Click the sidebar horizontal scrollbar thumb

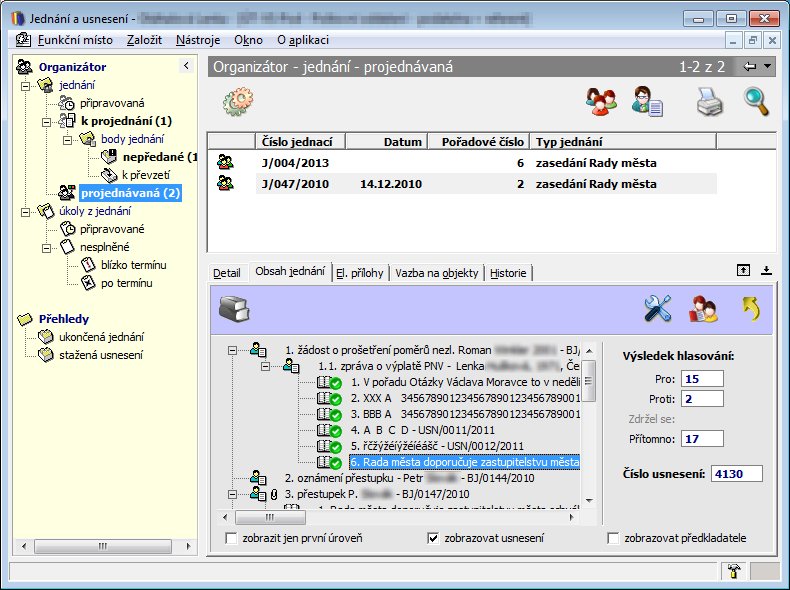click(x=103, y=546)
